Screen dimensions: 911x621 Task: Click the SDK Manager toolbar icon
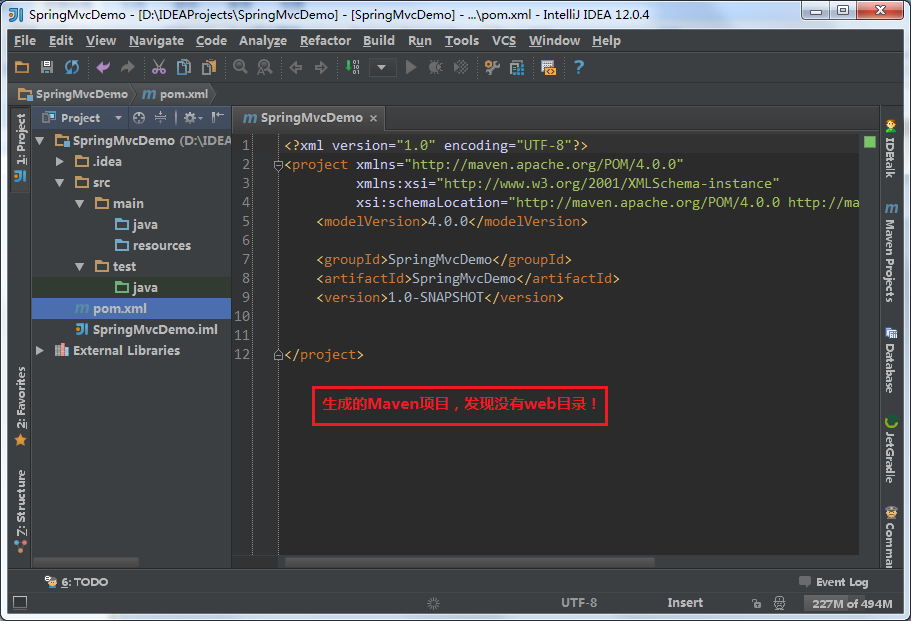pyautogui.click(x=548, y=67)
